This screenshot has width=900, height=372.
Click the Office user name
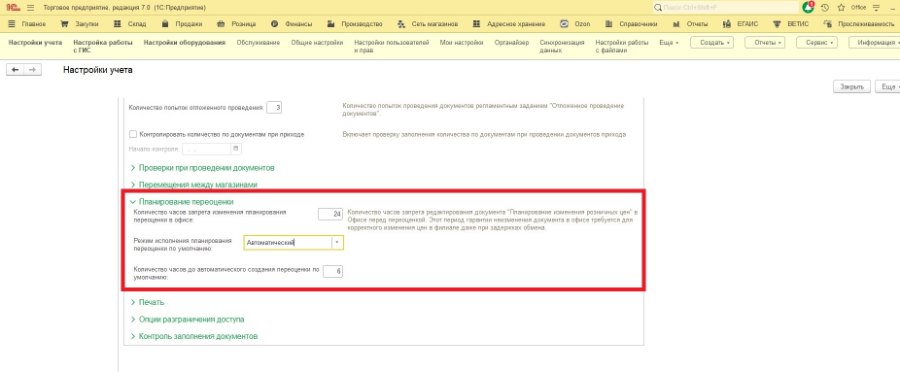(x=859, y=8)
